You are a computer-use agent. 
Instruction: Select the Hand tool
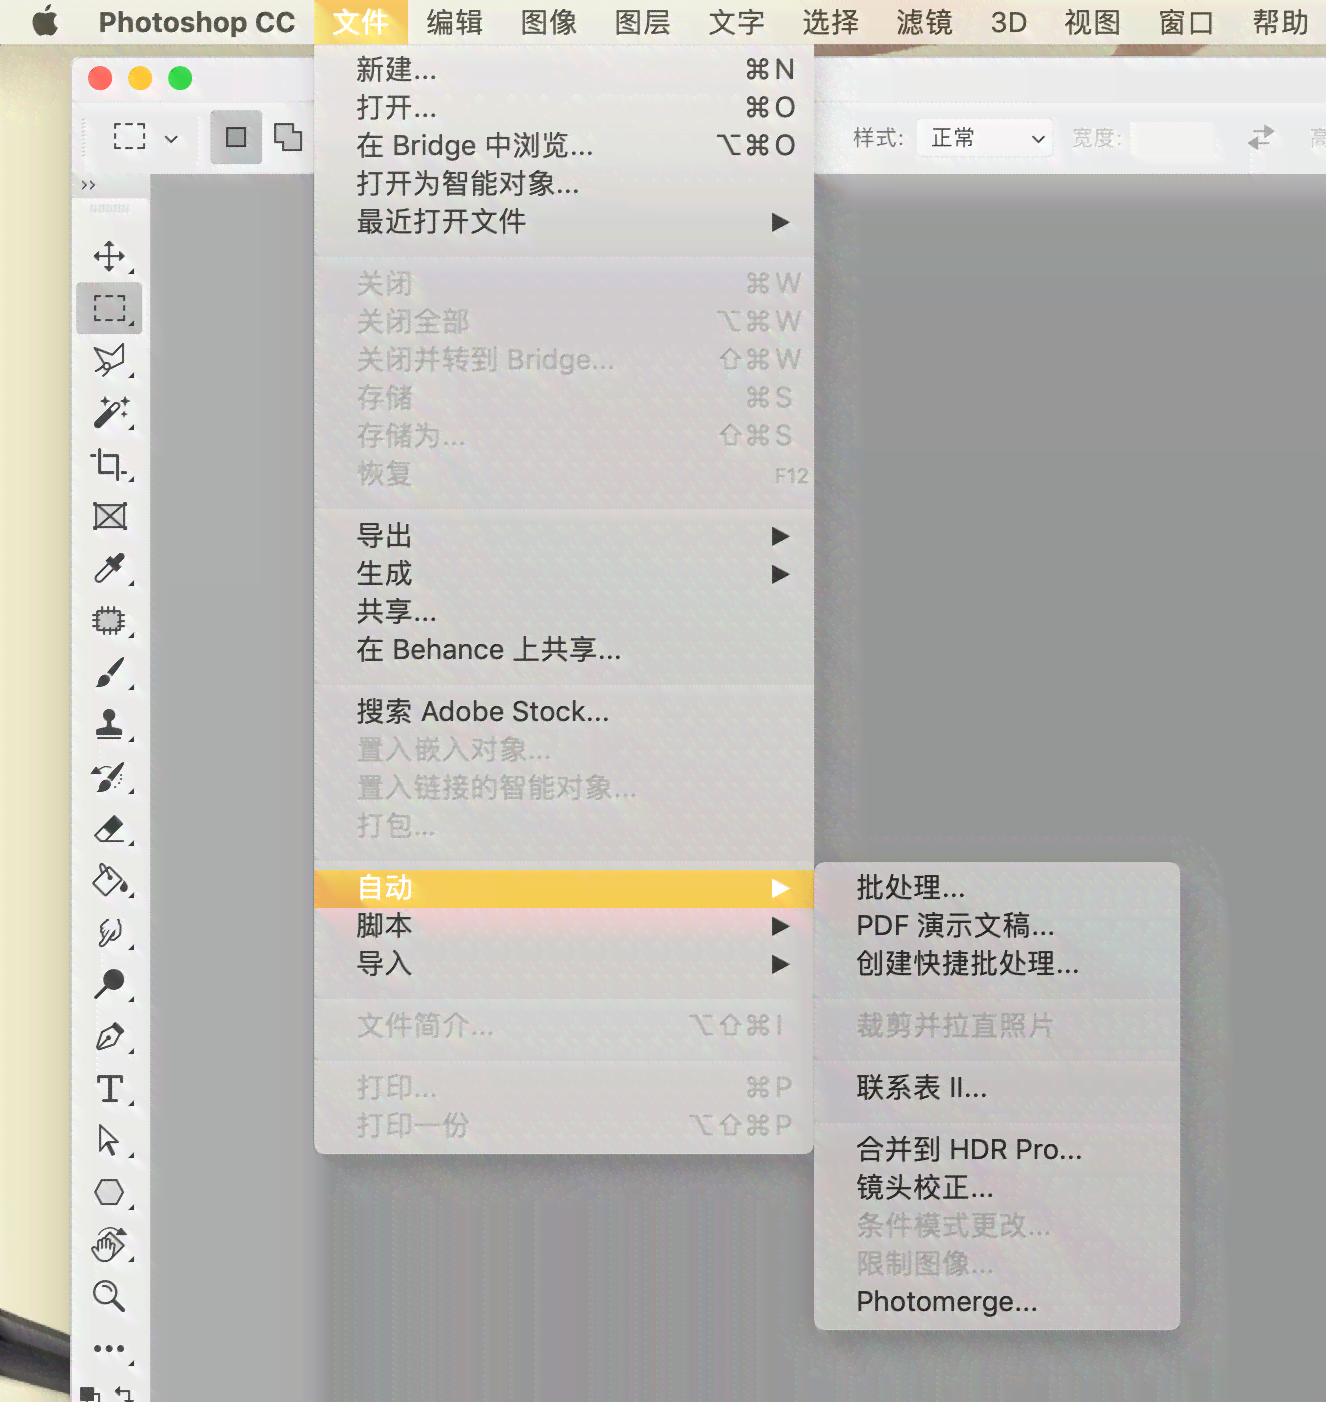point(109,1244)
